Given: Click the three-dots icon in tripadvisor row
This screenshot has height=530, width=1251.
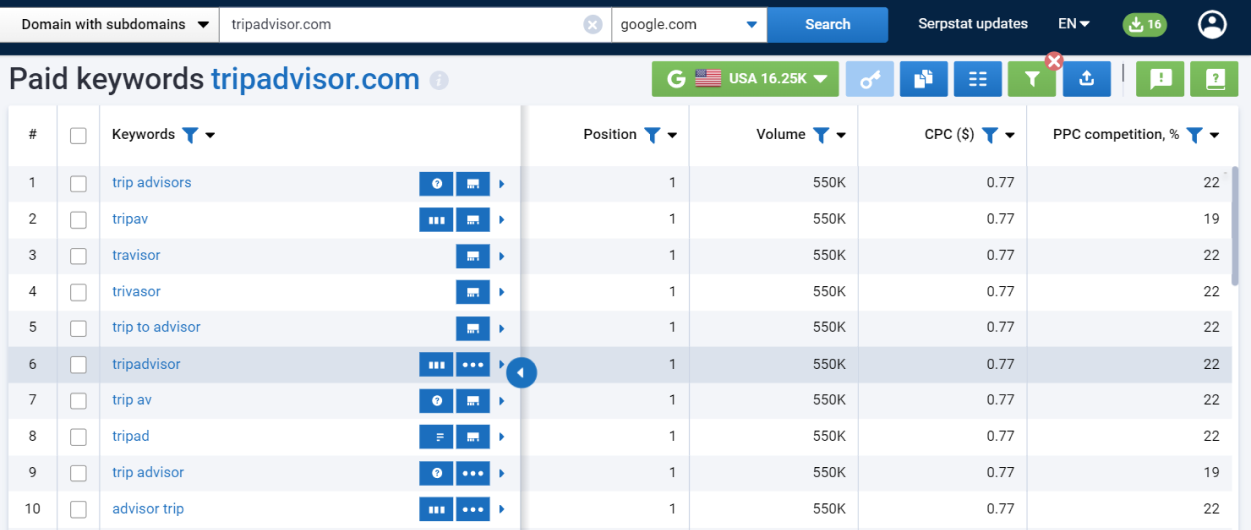Looking at the screenshot, I should (x=473, y=365).
